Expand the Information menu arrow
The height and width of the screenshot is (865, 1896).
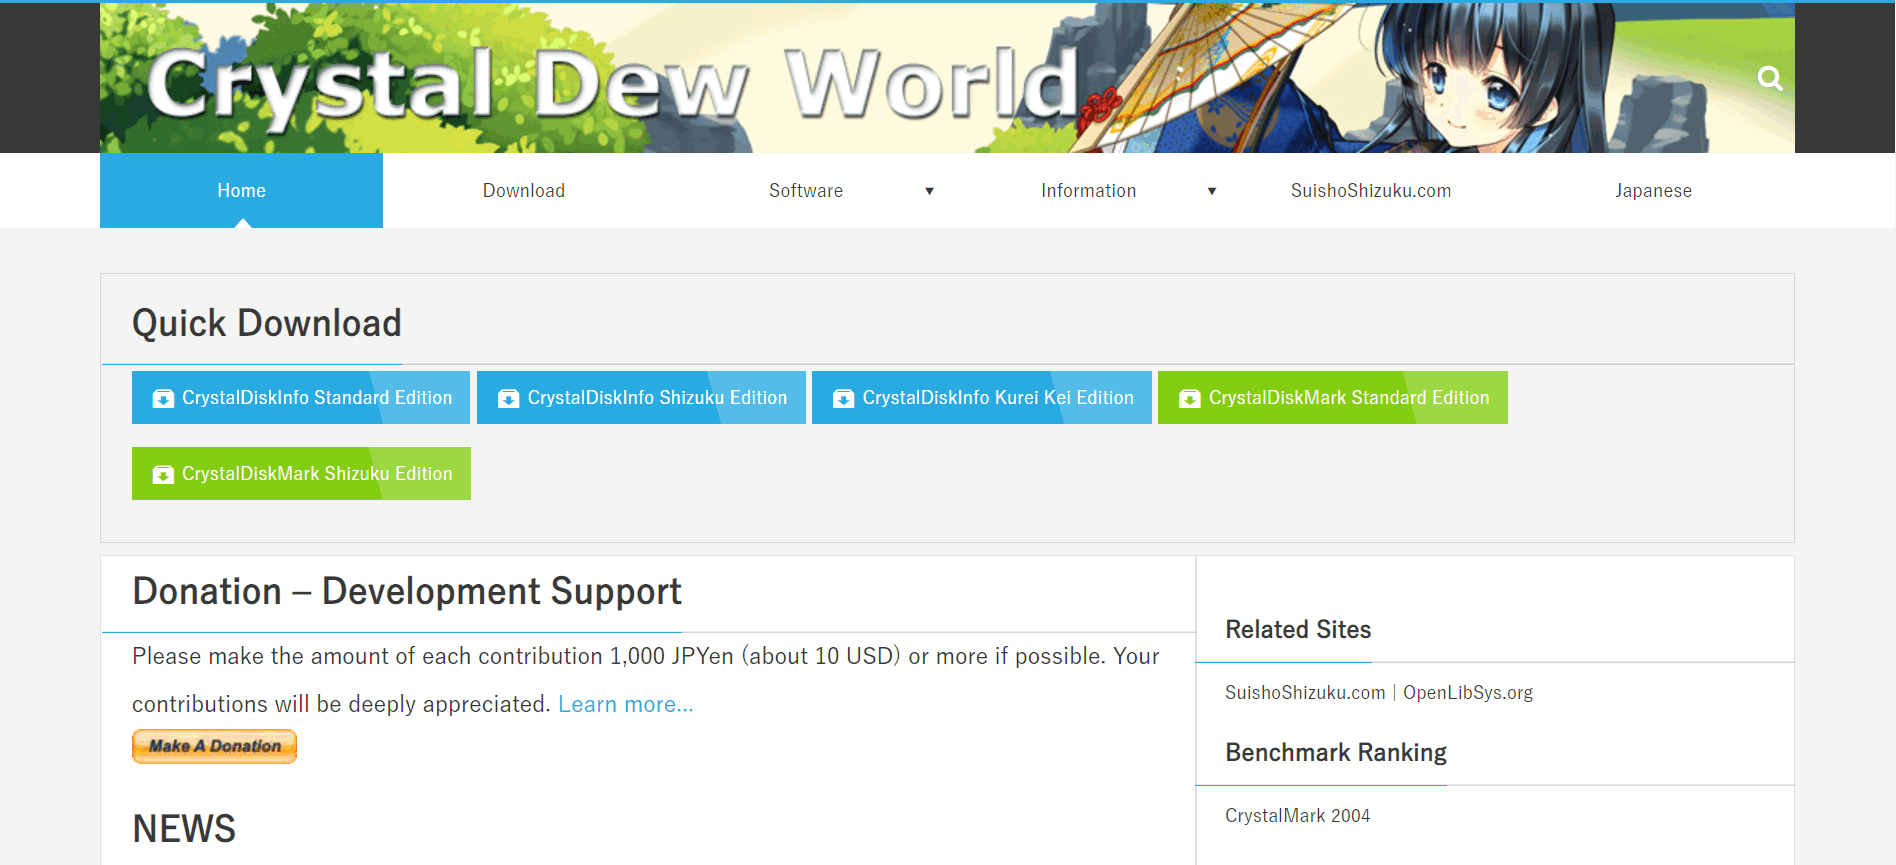click(1211, 191)
